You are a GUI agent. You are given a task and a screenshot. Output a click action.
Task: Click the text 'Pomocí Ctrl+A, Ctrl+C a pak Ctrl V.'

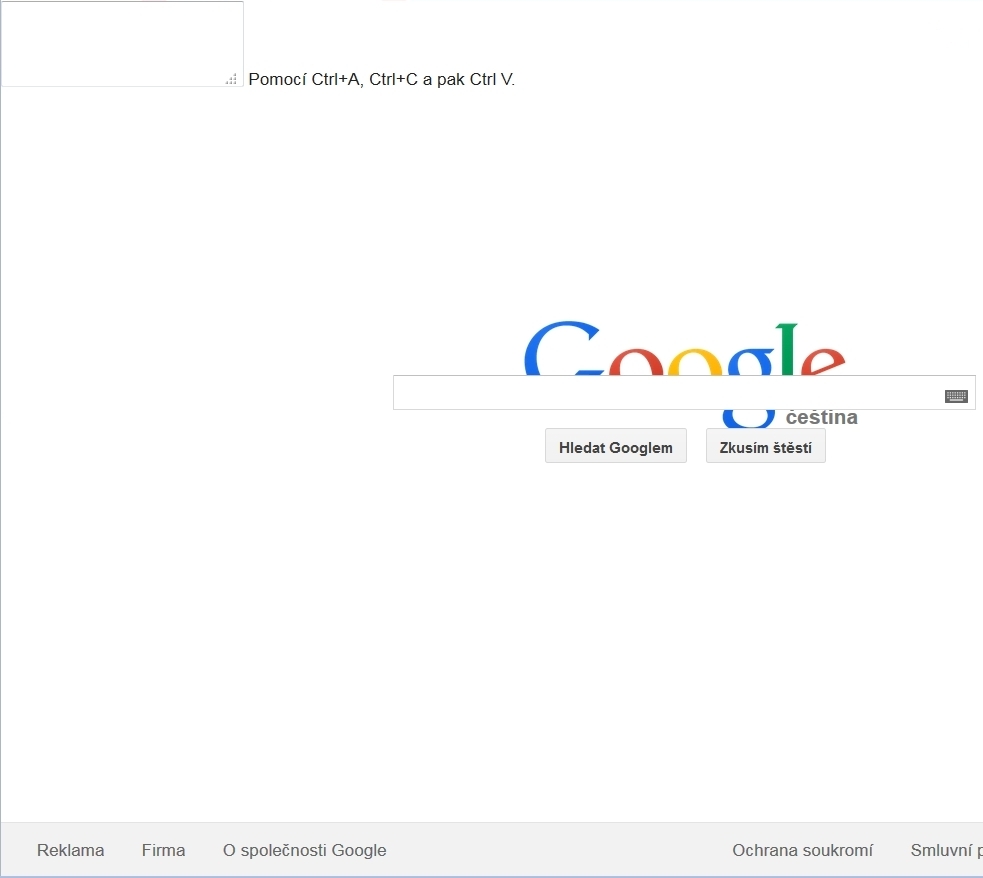381,80
